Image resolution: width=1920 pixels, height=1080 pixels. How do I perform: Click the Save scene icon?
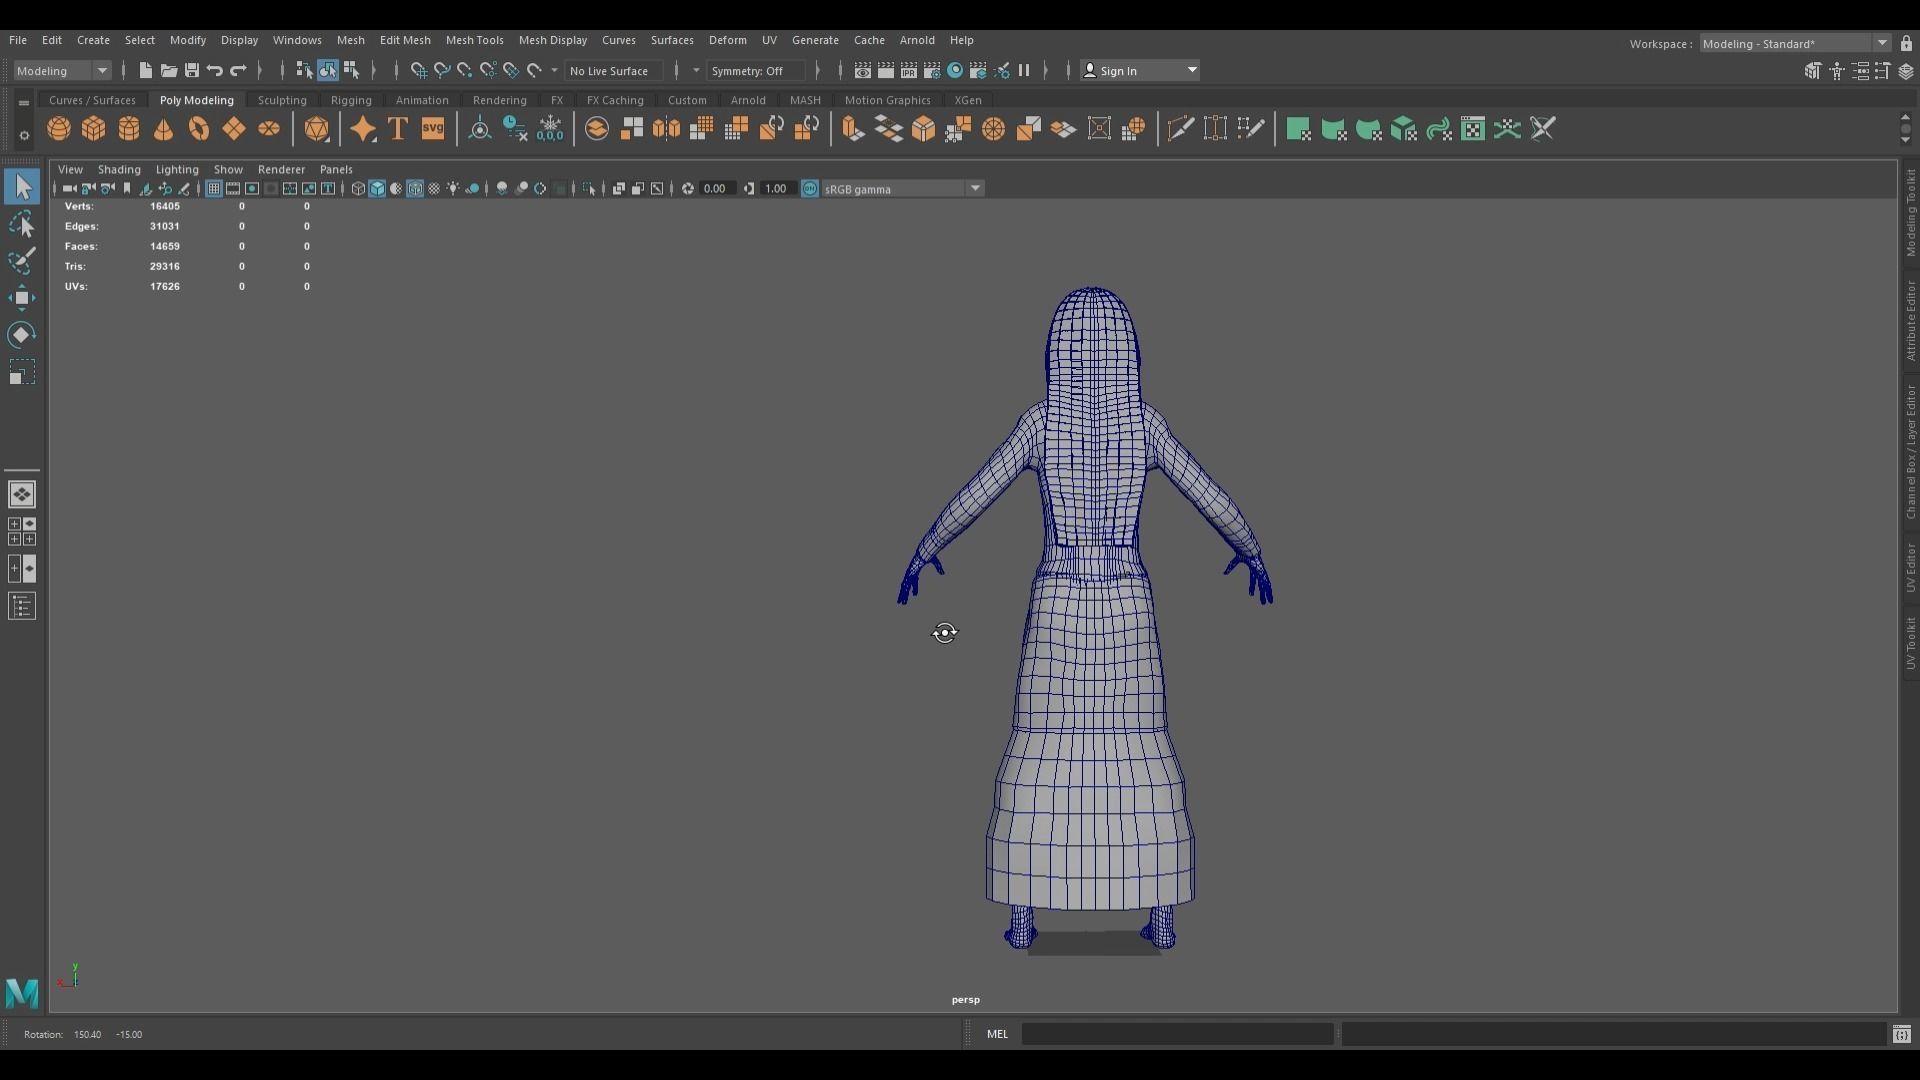coord(192,70)
